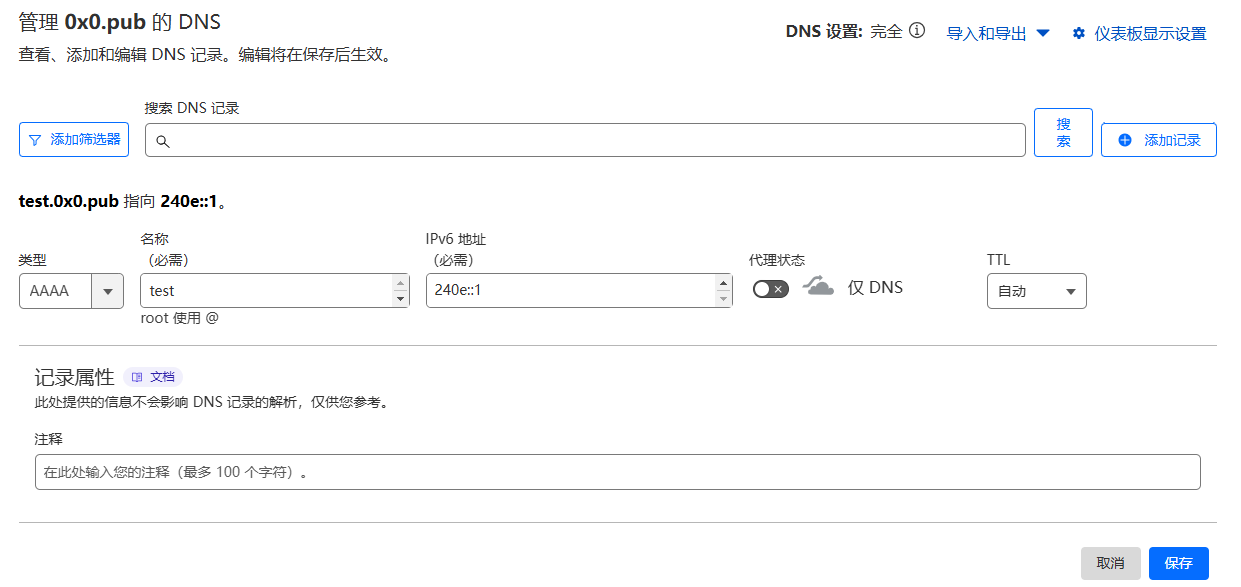Viewport: 1241px width, 587px height.
Task: Click the comment input field
Action: point(617,472)
